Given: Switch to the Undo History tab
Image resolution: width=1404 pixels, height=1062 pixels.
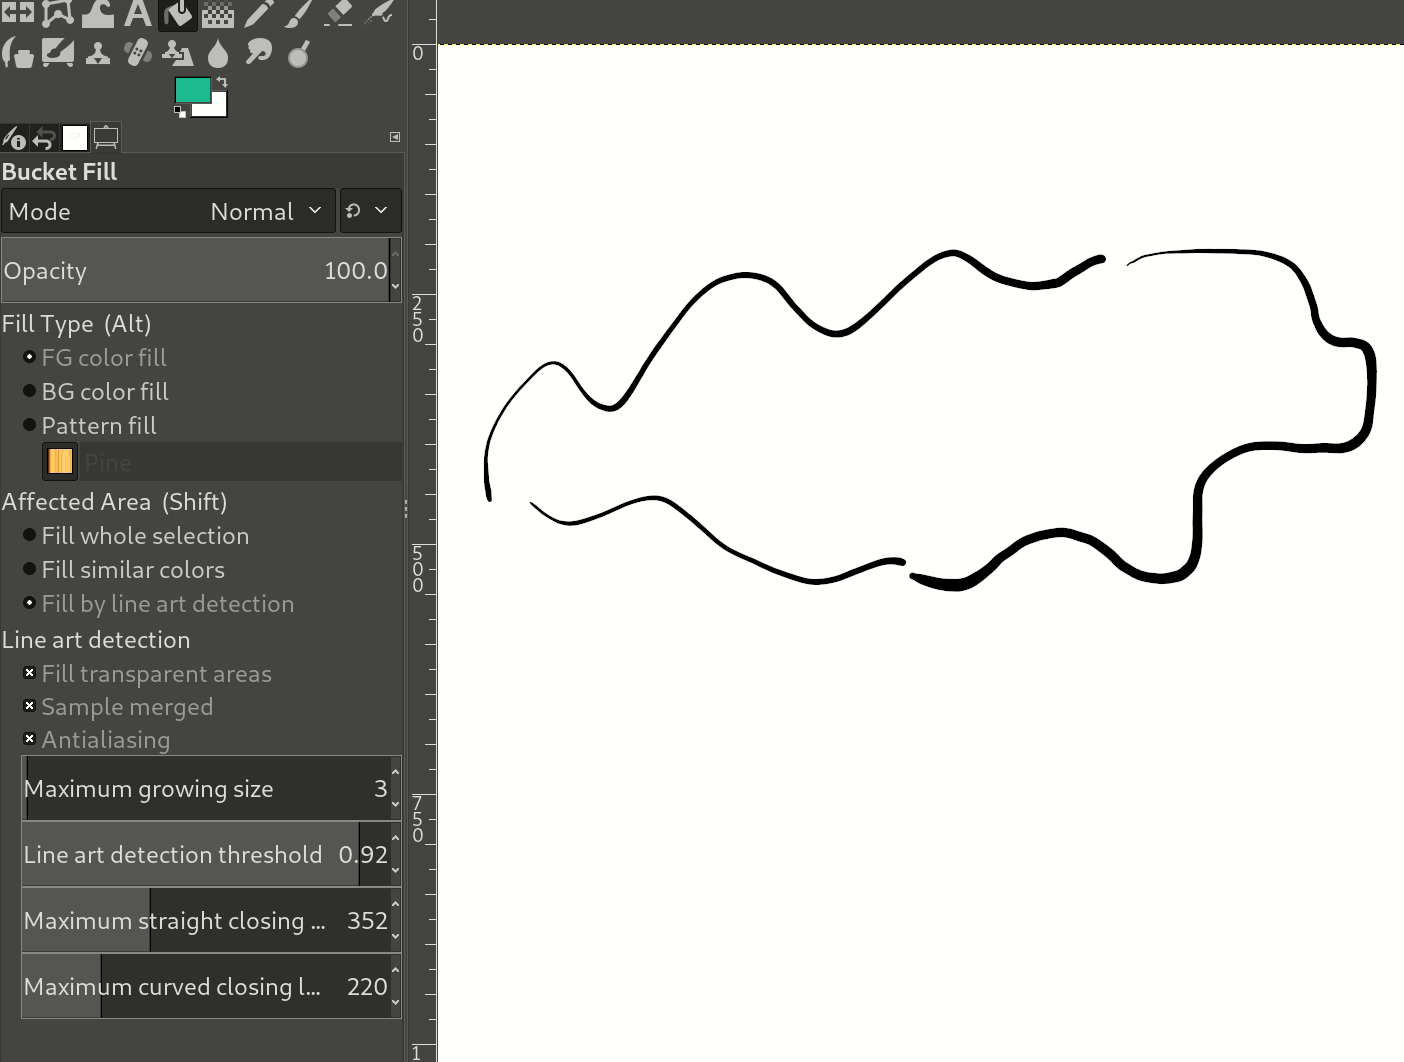Looking at the screenshot, I should [x=43, y=138].
